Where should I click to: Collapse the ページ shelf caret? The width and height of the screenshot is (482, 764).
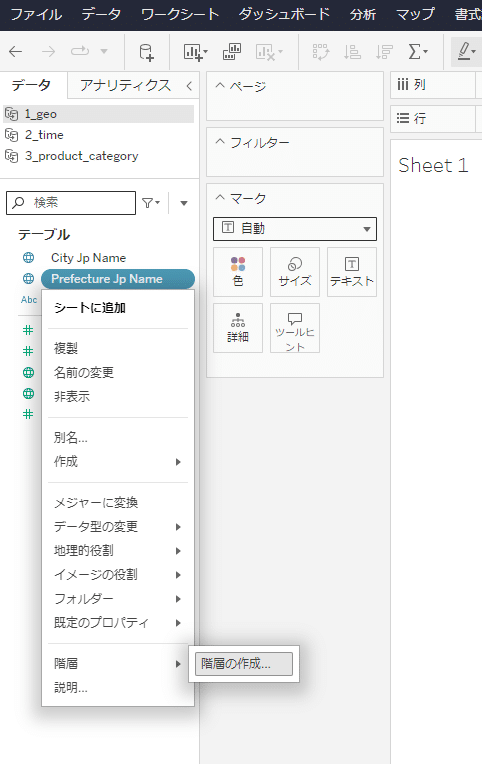point(220,86)
